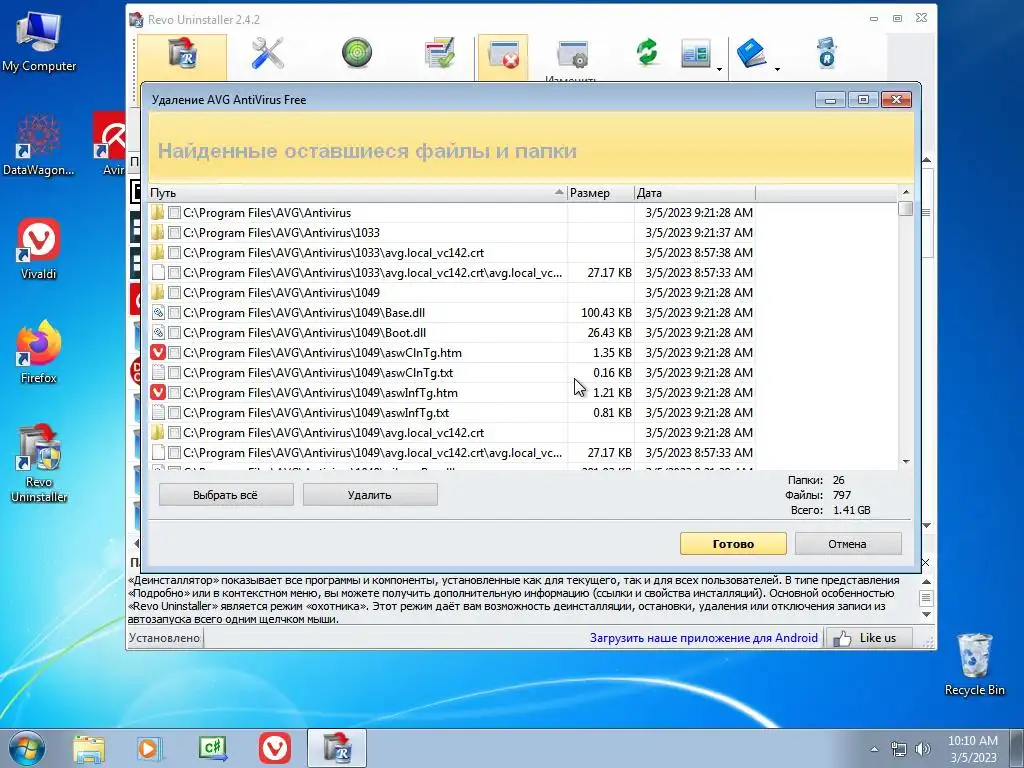Click the folder icon of Antivirus\1033 row

point(157,232)
